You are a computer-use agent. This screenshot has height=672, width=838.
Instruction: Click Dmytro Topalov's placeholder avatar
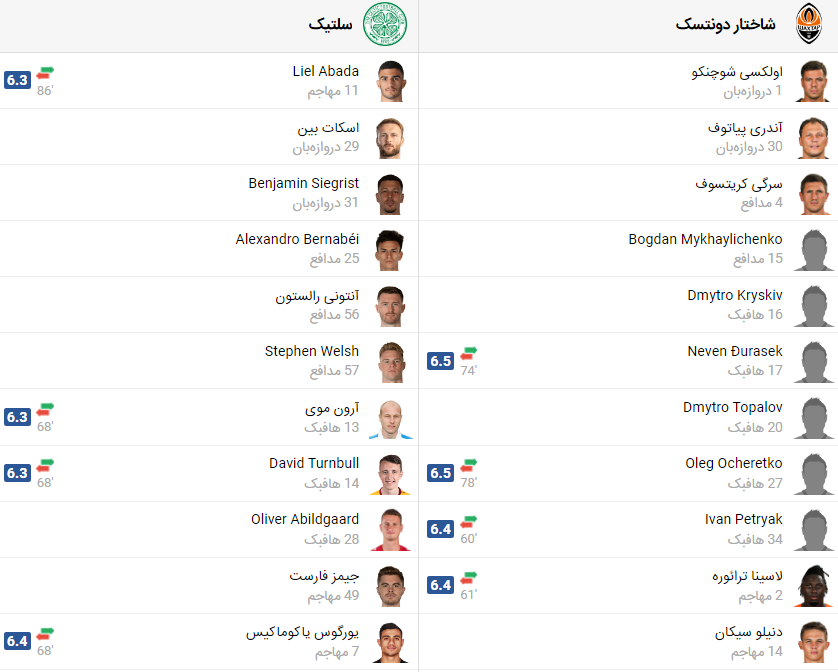[814, 418]
